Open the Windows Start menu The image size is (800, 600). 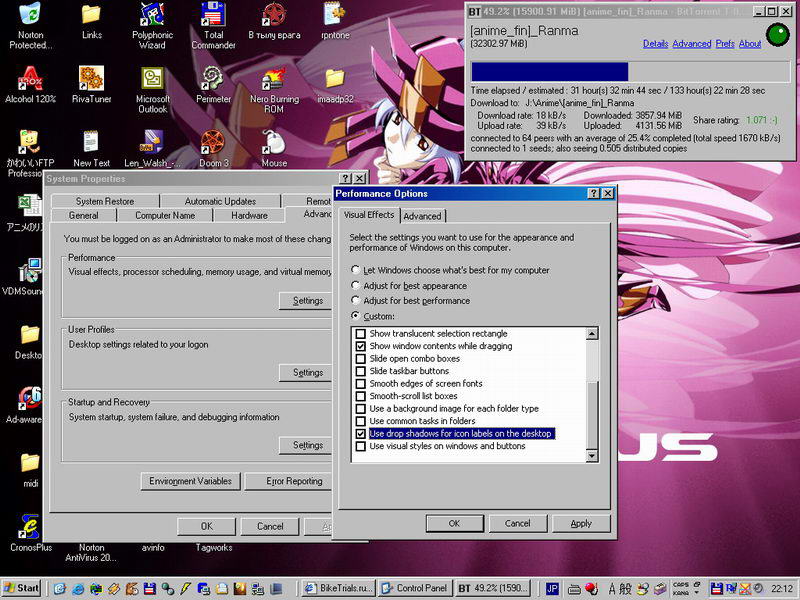pos(22,588)
